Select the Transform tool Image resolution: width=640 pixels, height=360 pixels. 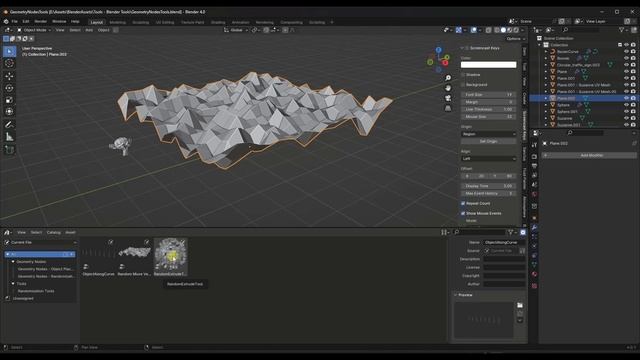pyautogui.click(x=9, y=111)
